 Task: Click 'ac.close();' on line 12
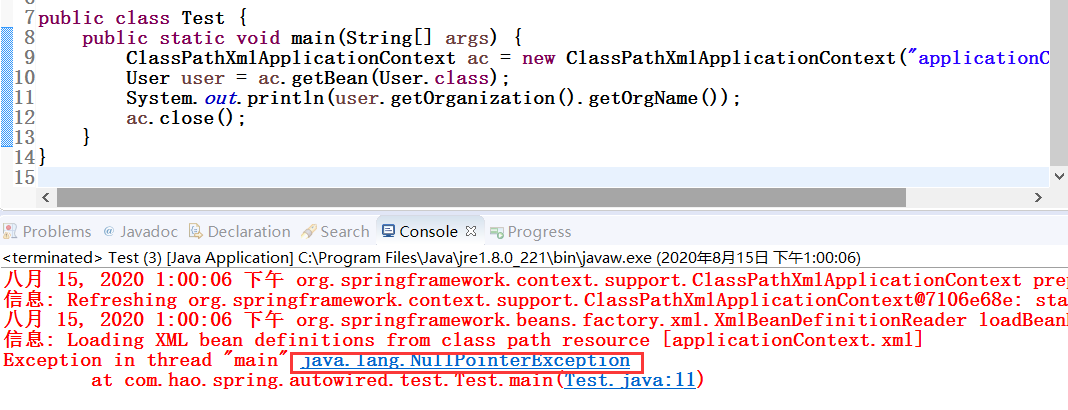pos(185,119)
